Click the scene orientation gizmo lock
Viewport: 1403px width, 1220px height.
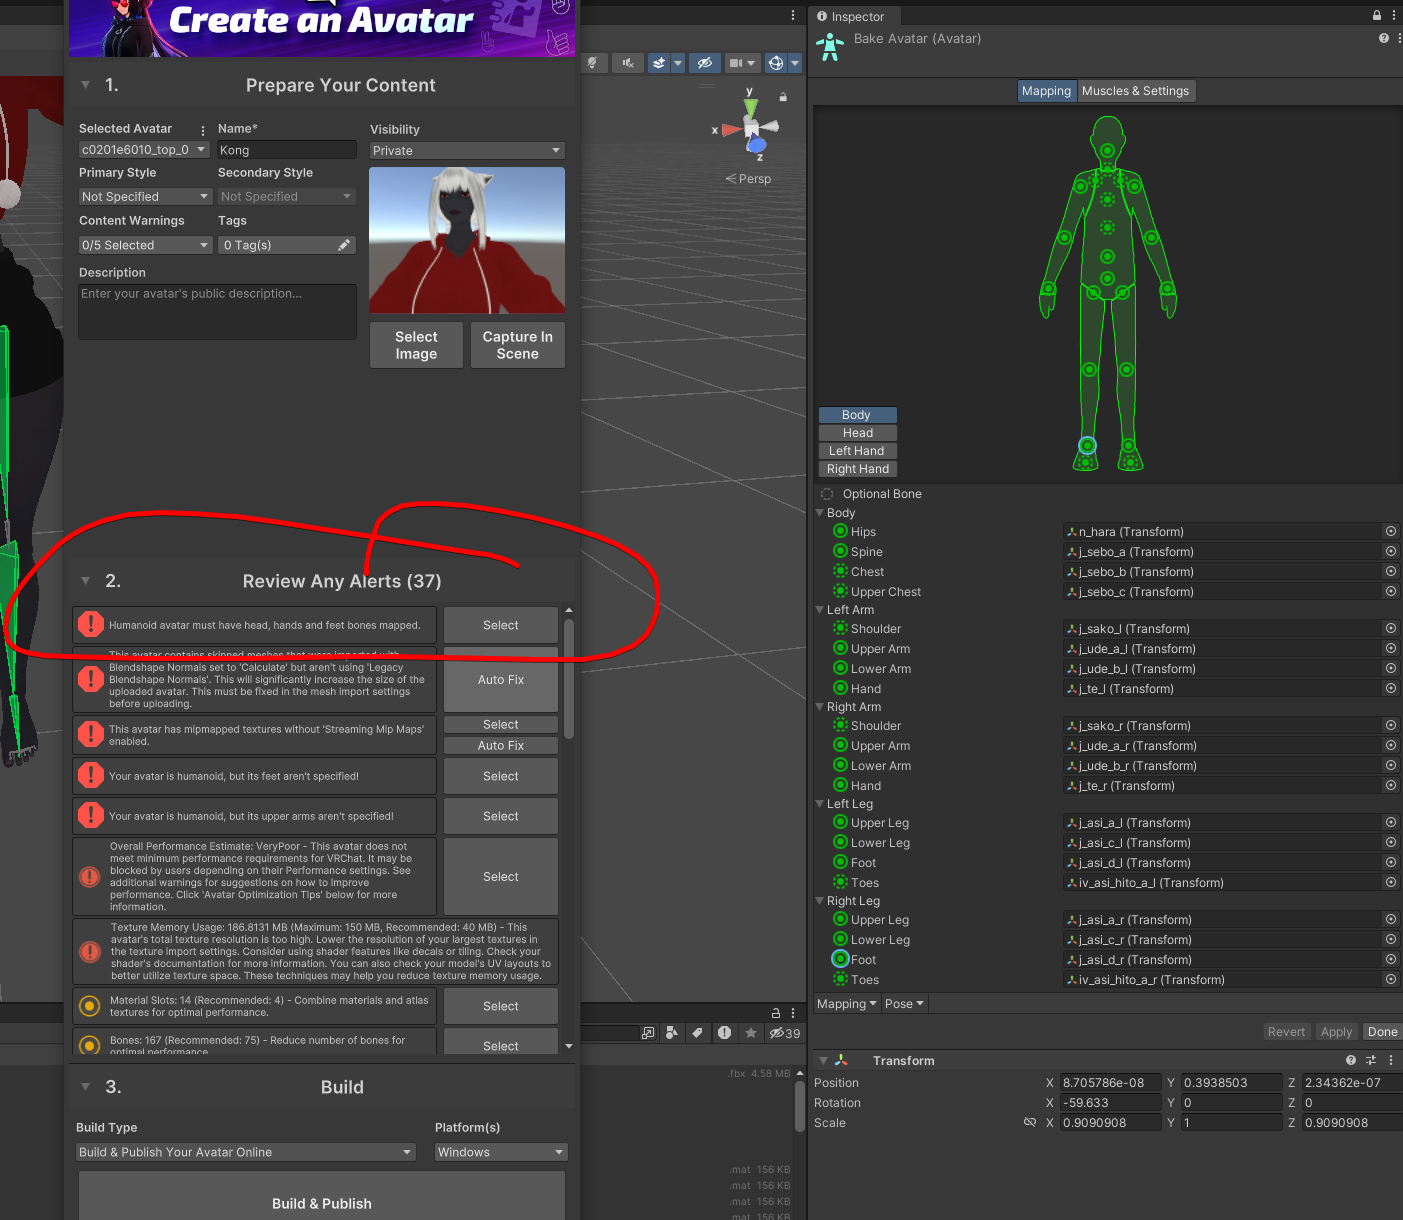(783, 97)
